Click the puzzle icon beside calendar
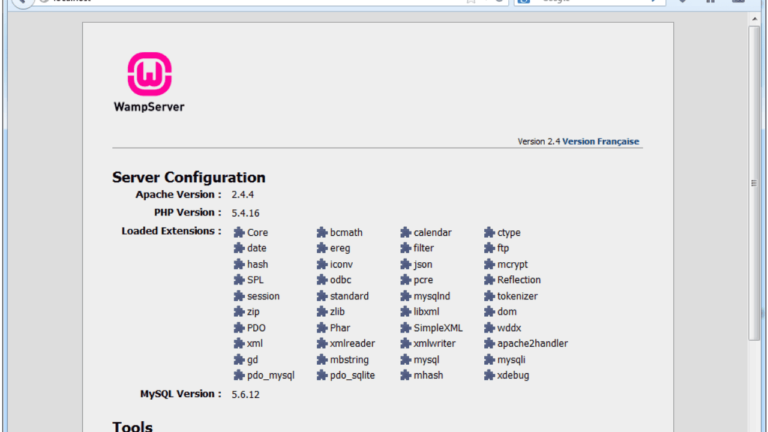Image resolution: width=768 pixels, height=432 pixels. point(406,232)
